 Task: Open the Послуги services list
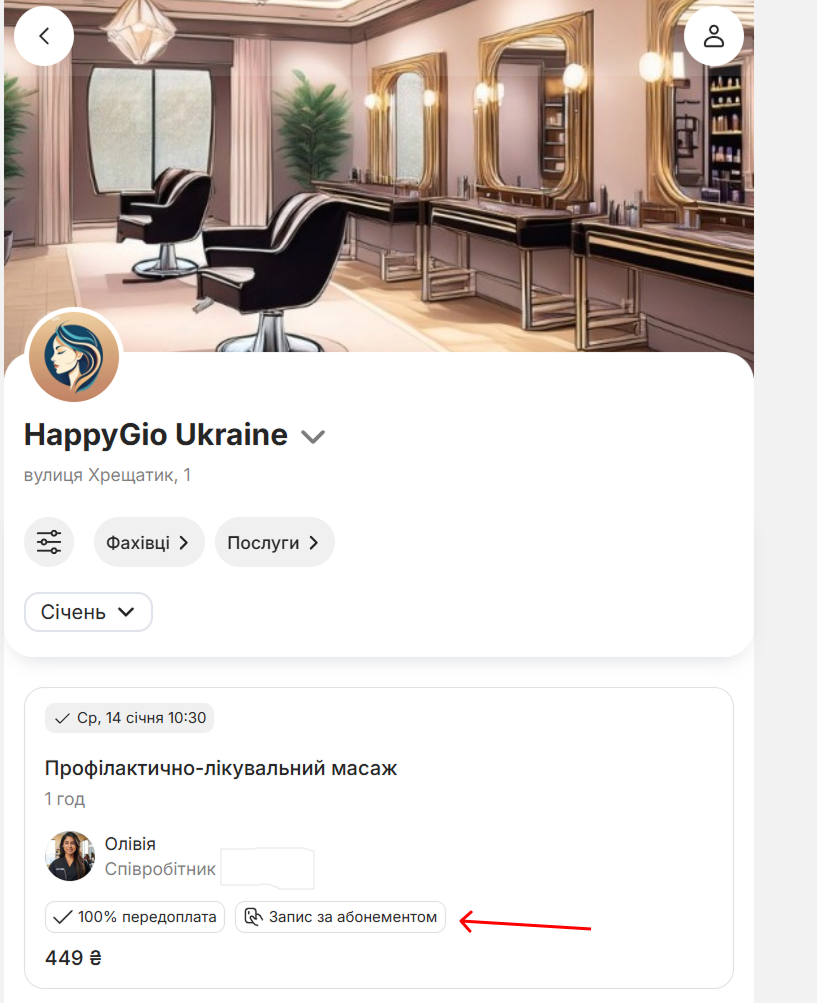click(274, 542)
